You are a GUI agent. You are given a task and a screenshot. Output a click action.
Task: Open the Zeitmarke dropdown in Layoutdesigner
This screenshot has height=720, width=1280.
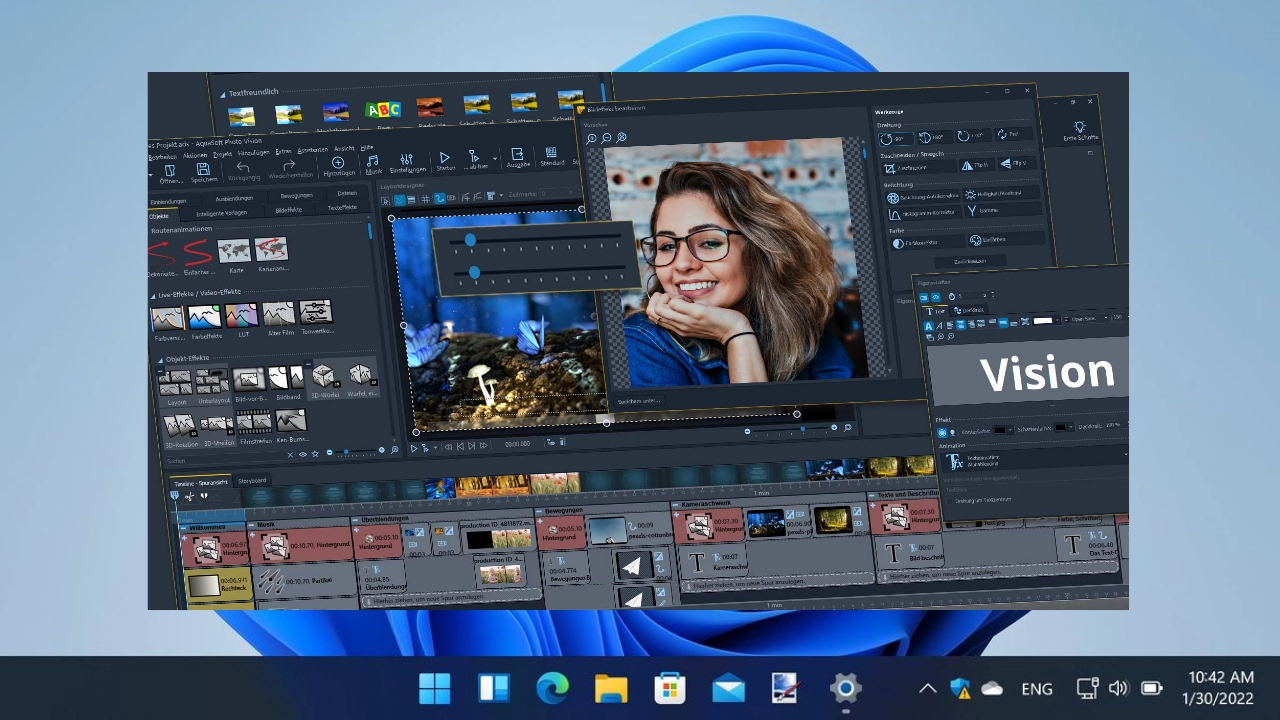(x=560, y=193)
